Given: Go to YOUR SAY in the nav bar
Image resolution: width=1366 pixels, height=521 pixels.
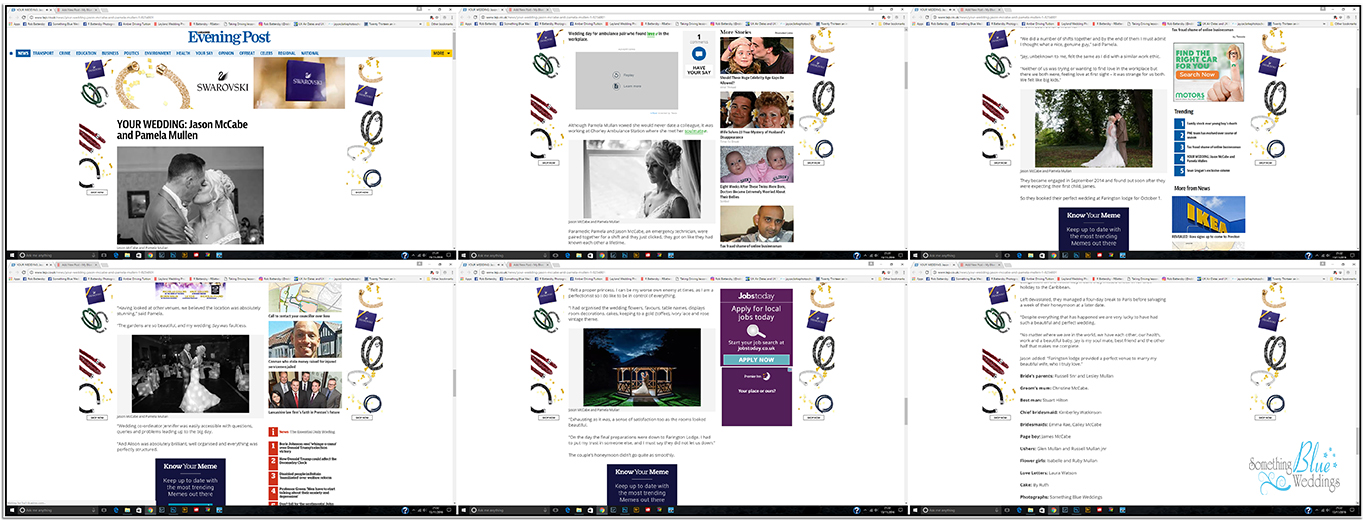Looking at the screenshot, I should [204, 53].
